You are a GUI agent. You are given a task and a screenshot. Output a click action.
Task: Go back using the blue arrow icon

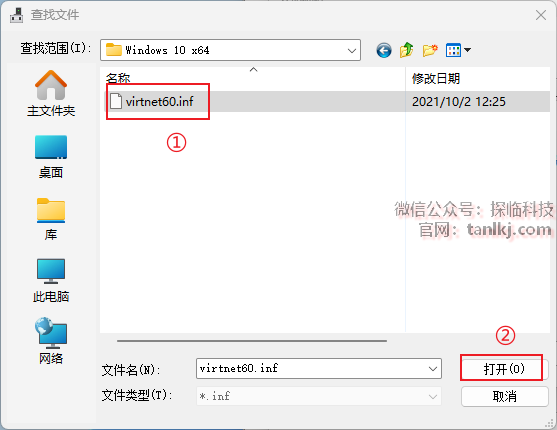[x=384, y=50]
